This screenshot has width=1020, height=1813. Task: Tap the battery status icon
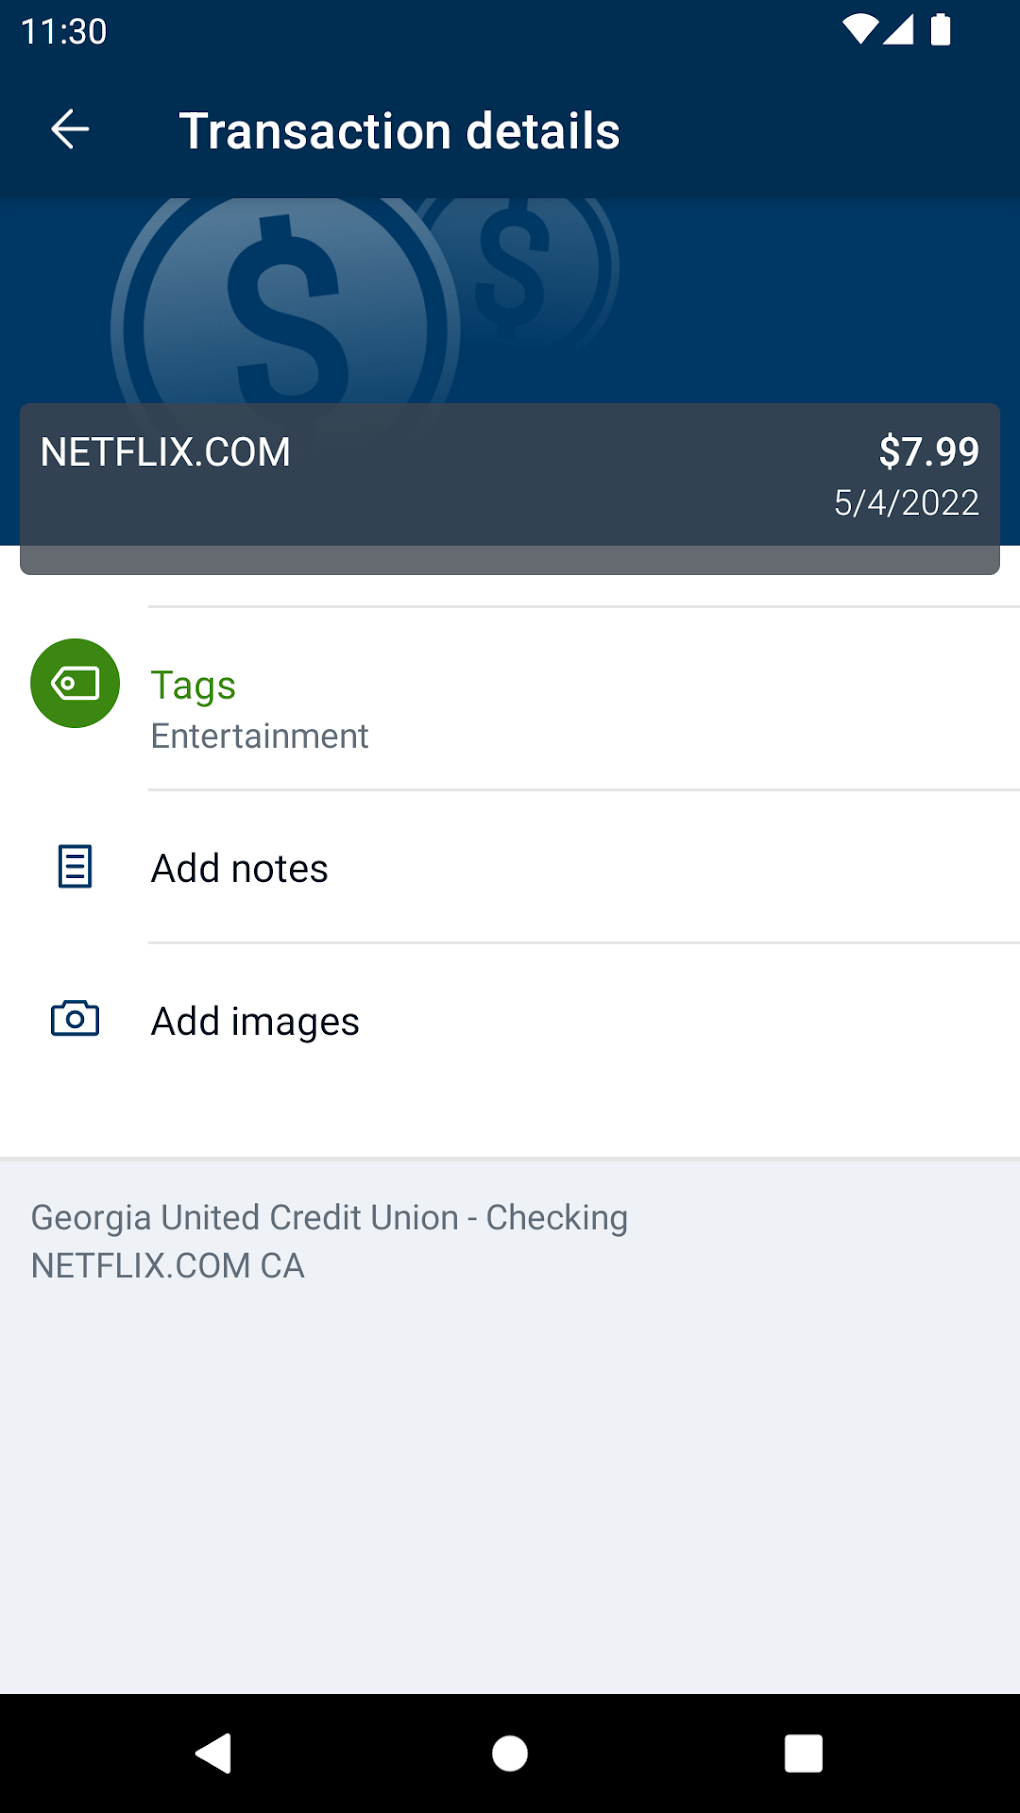tap(940, 30)
